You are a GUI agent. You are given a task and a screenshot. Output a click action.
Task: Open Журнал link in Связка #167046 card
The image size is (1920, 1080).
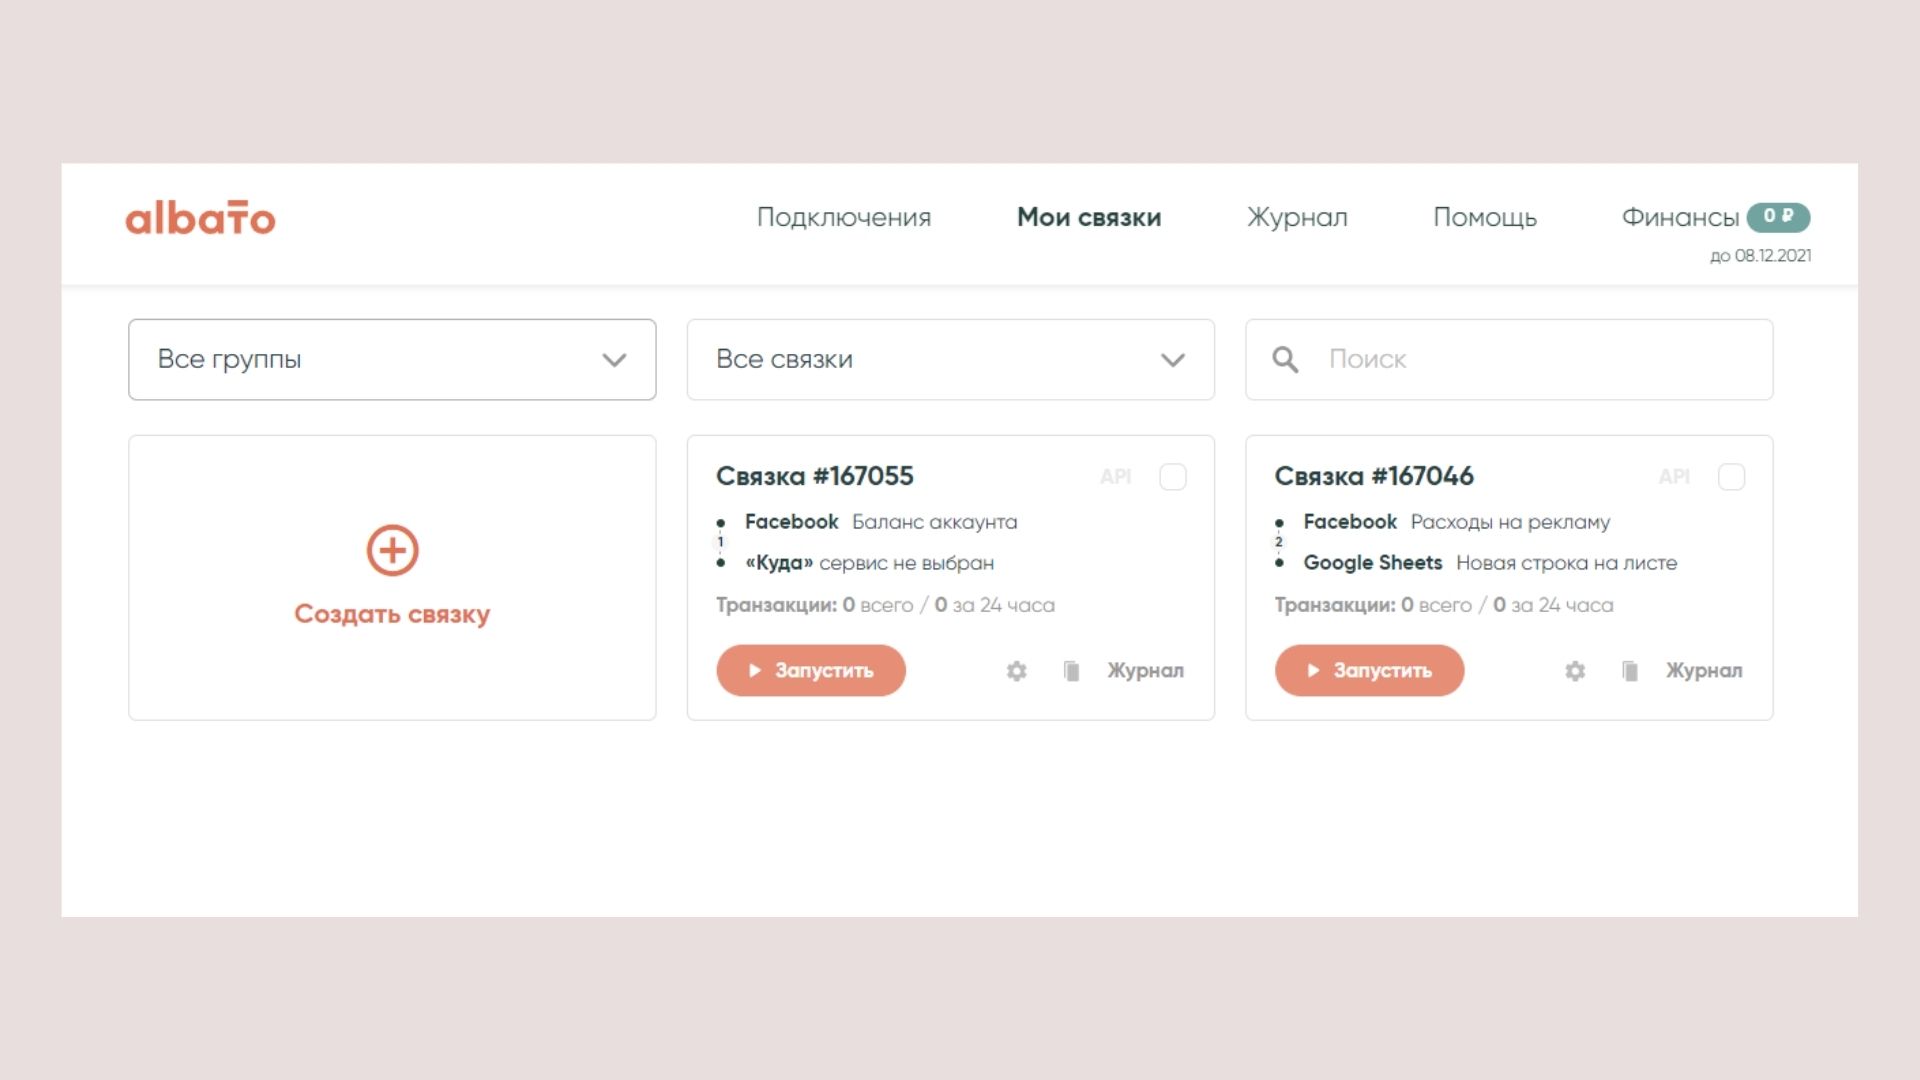tap(1703, 671)
